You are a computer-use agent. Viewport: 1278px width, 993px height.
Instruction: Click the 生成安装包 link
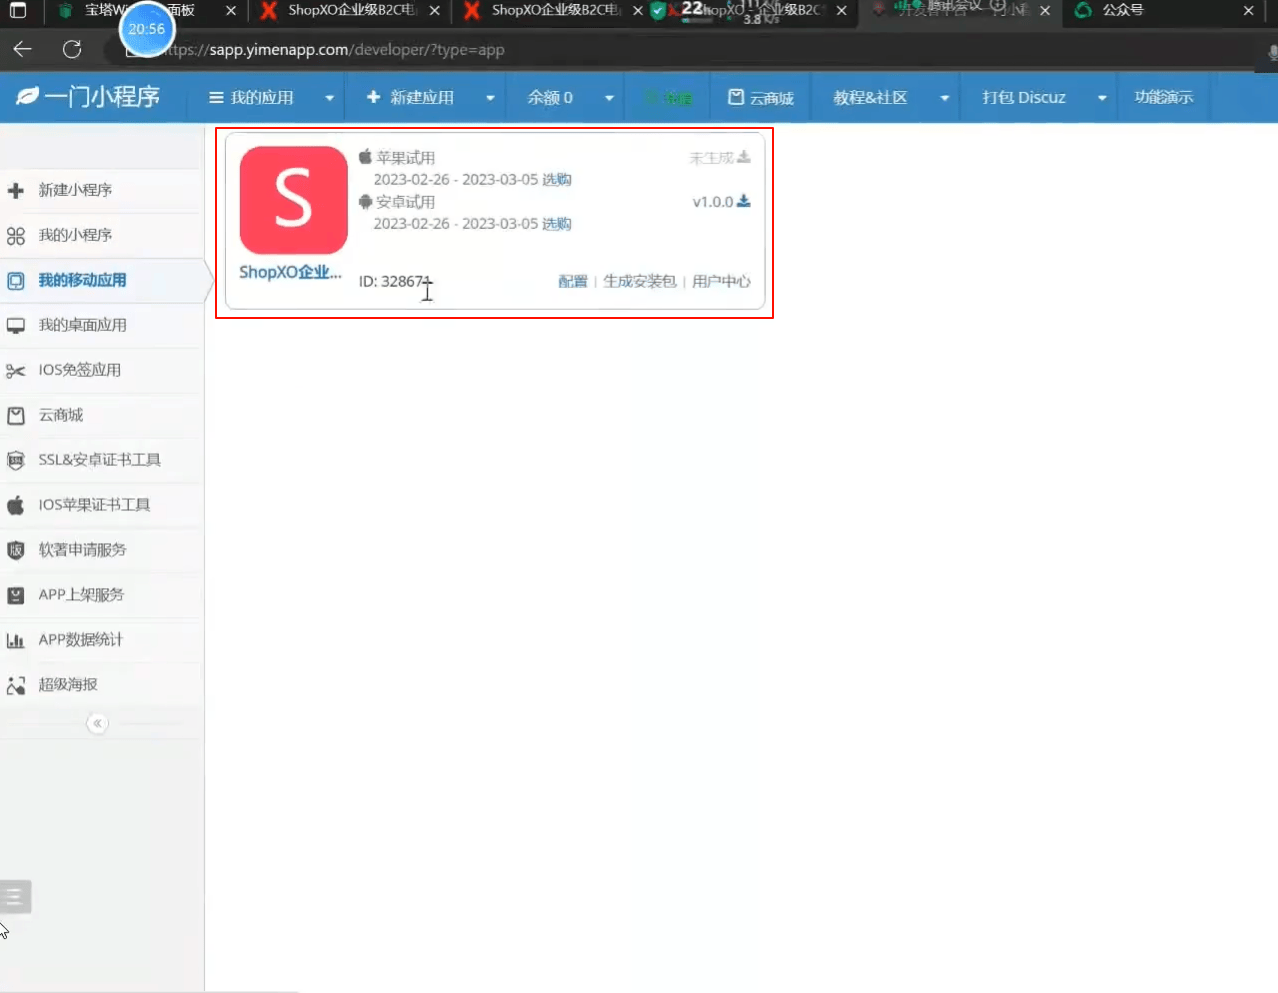[640, 282]
